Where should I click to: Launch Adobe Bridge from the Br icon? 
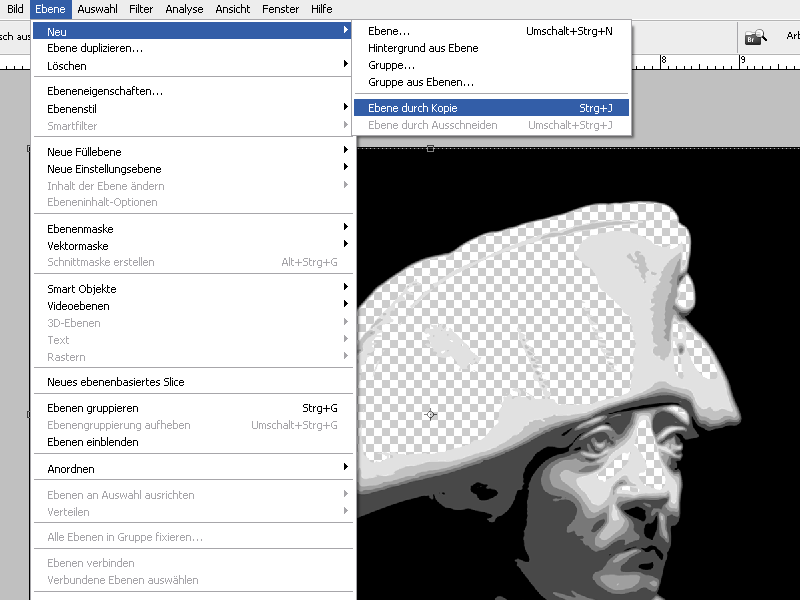click(756, 38)
